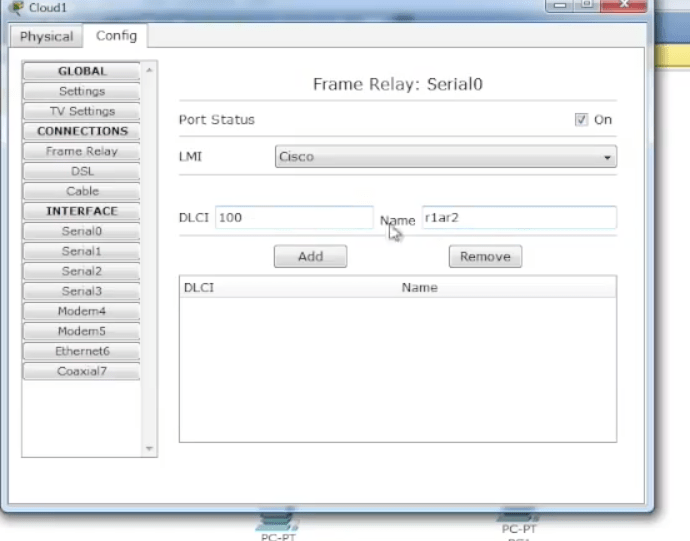Click the PC-PT device icon at bottom

277,519
